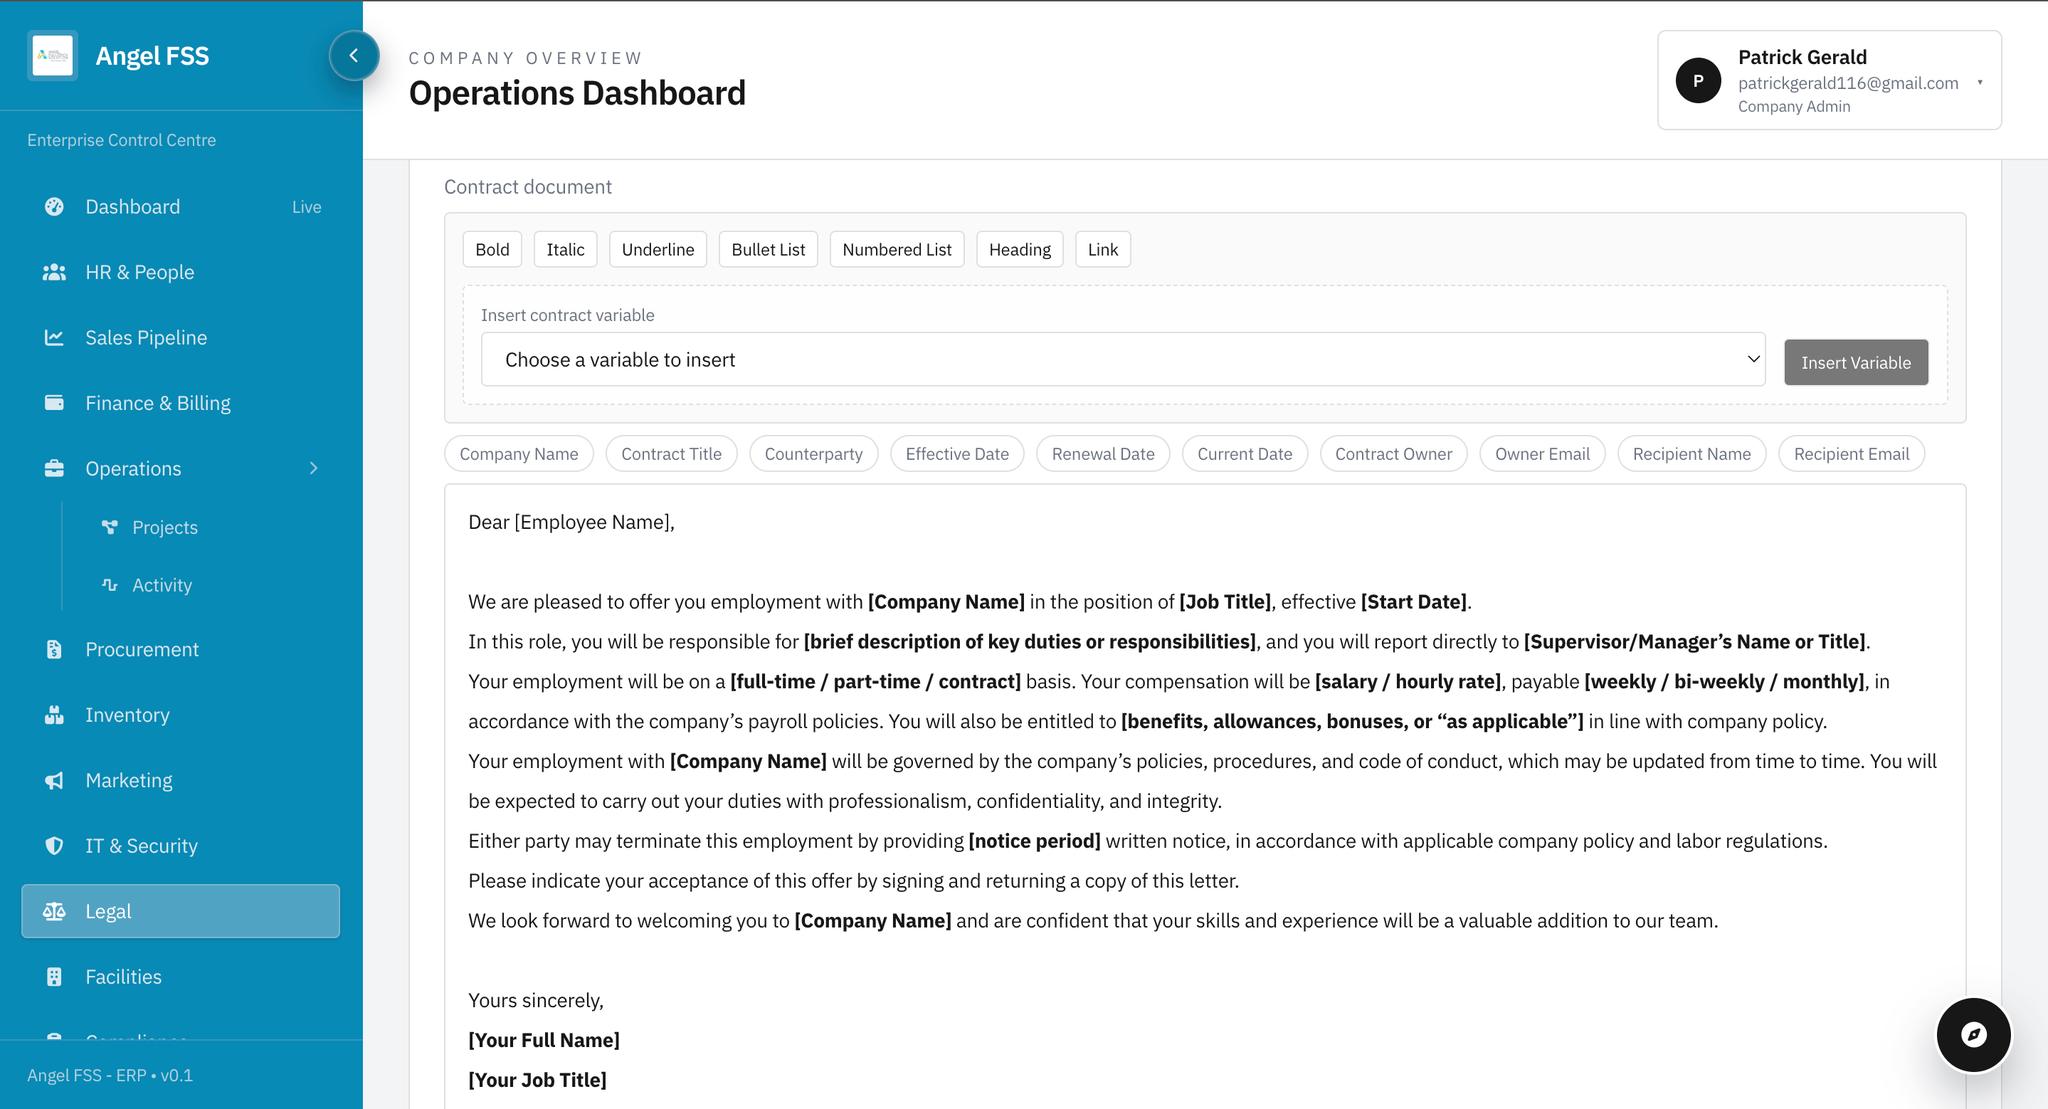Viewport: 2048px width, 1109px height.
Task: Open the Projects submenu item
Action: click(x=165, y=528)
